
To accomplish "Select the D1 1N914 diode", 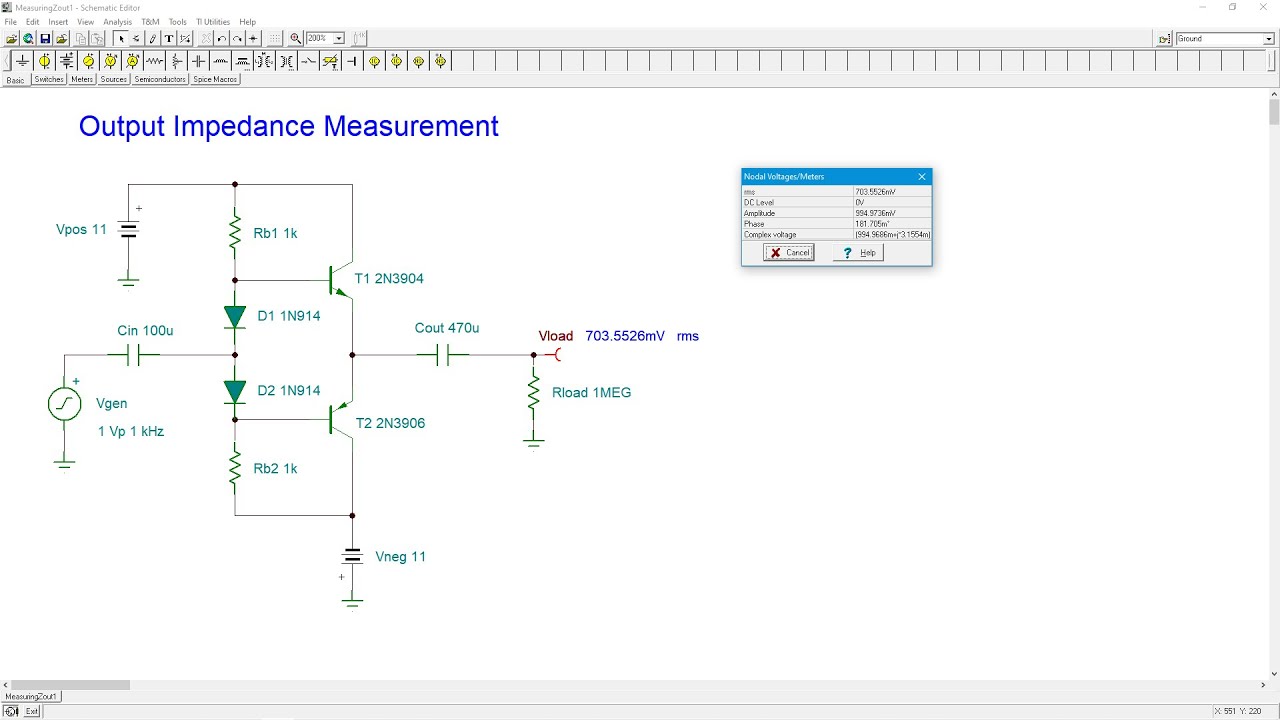I will click(235, 317).
